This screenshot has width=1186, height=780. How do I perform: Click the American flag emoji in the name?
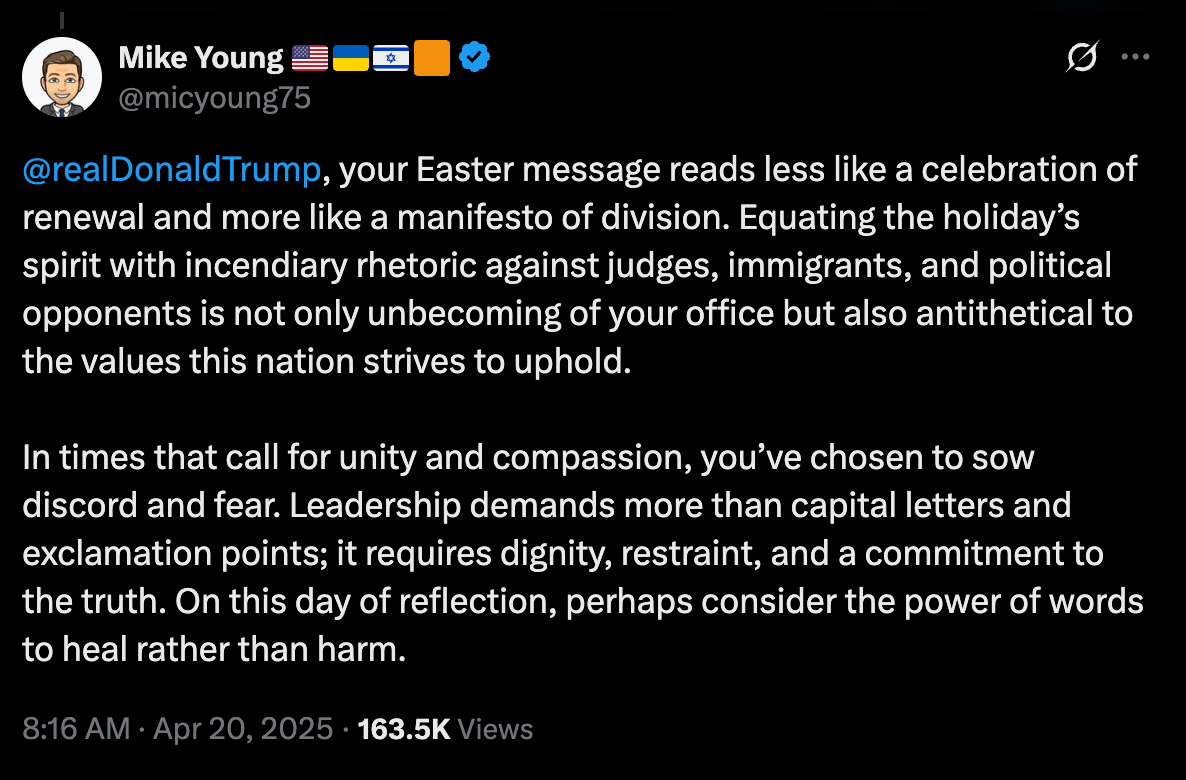(309, 58)
